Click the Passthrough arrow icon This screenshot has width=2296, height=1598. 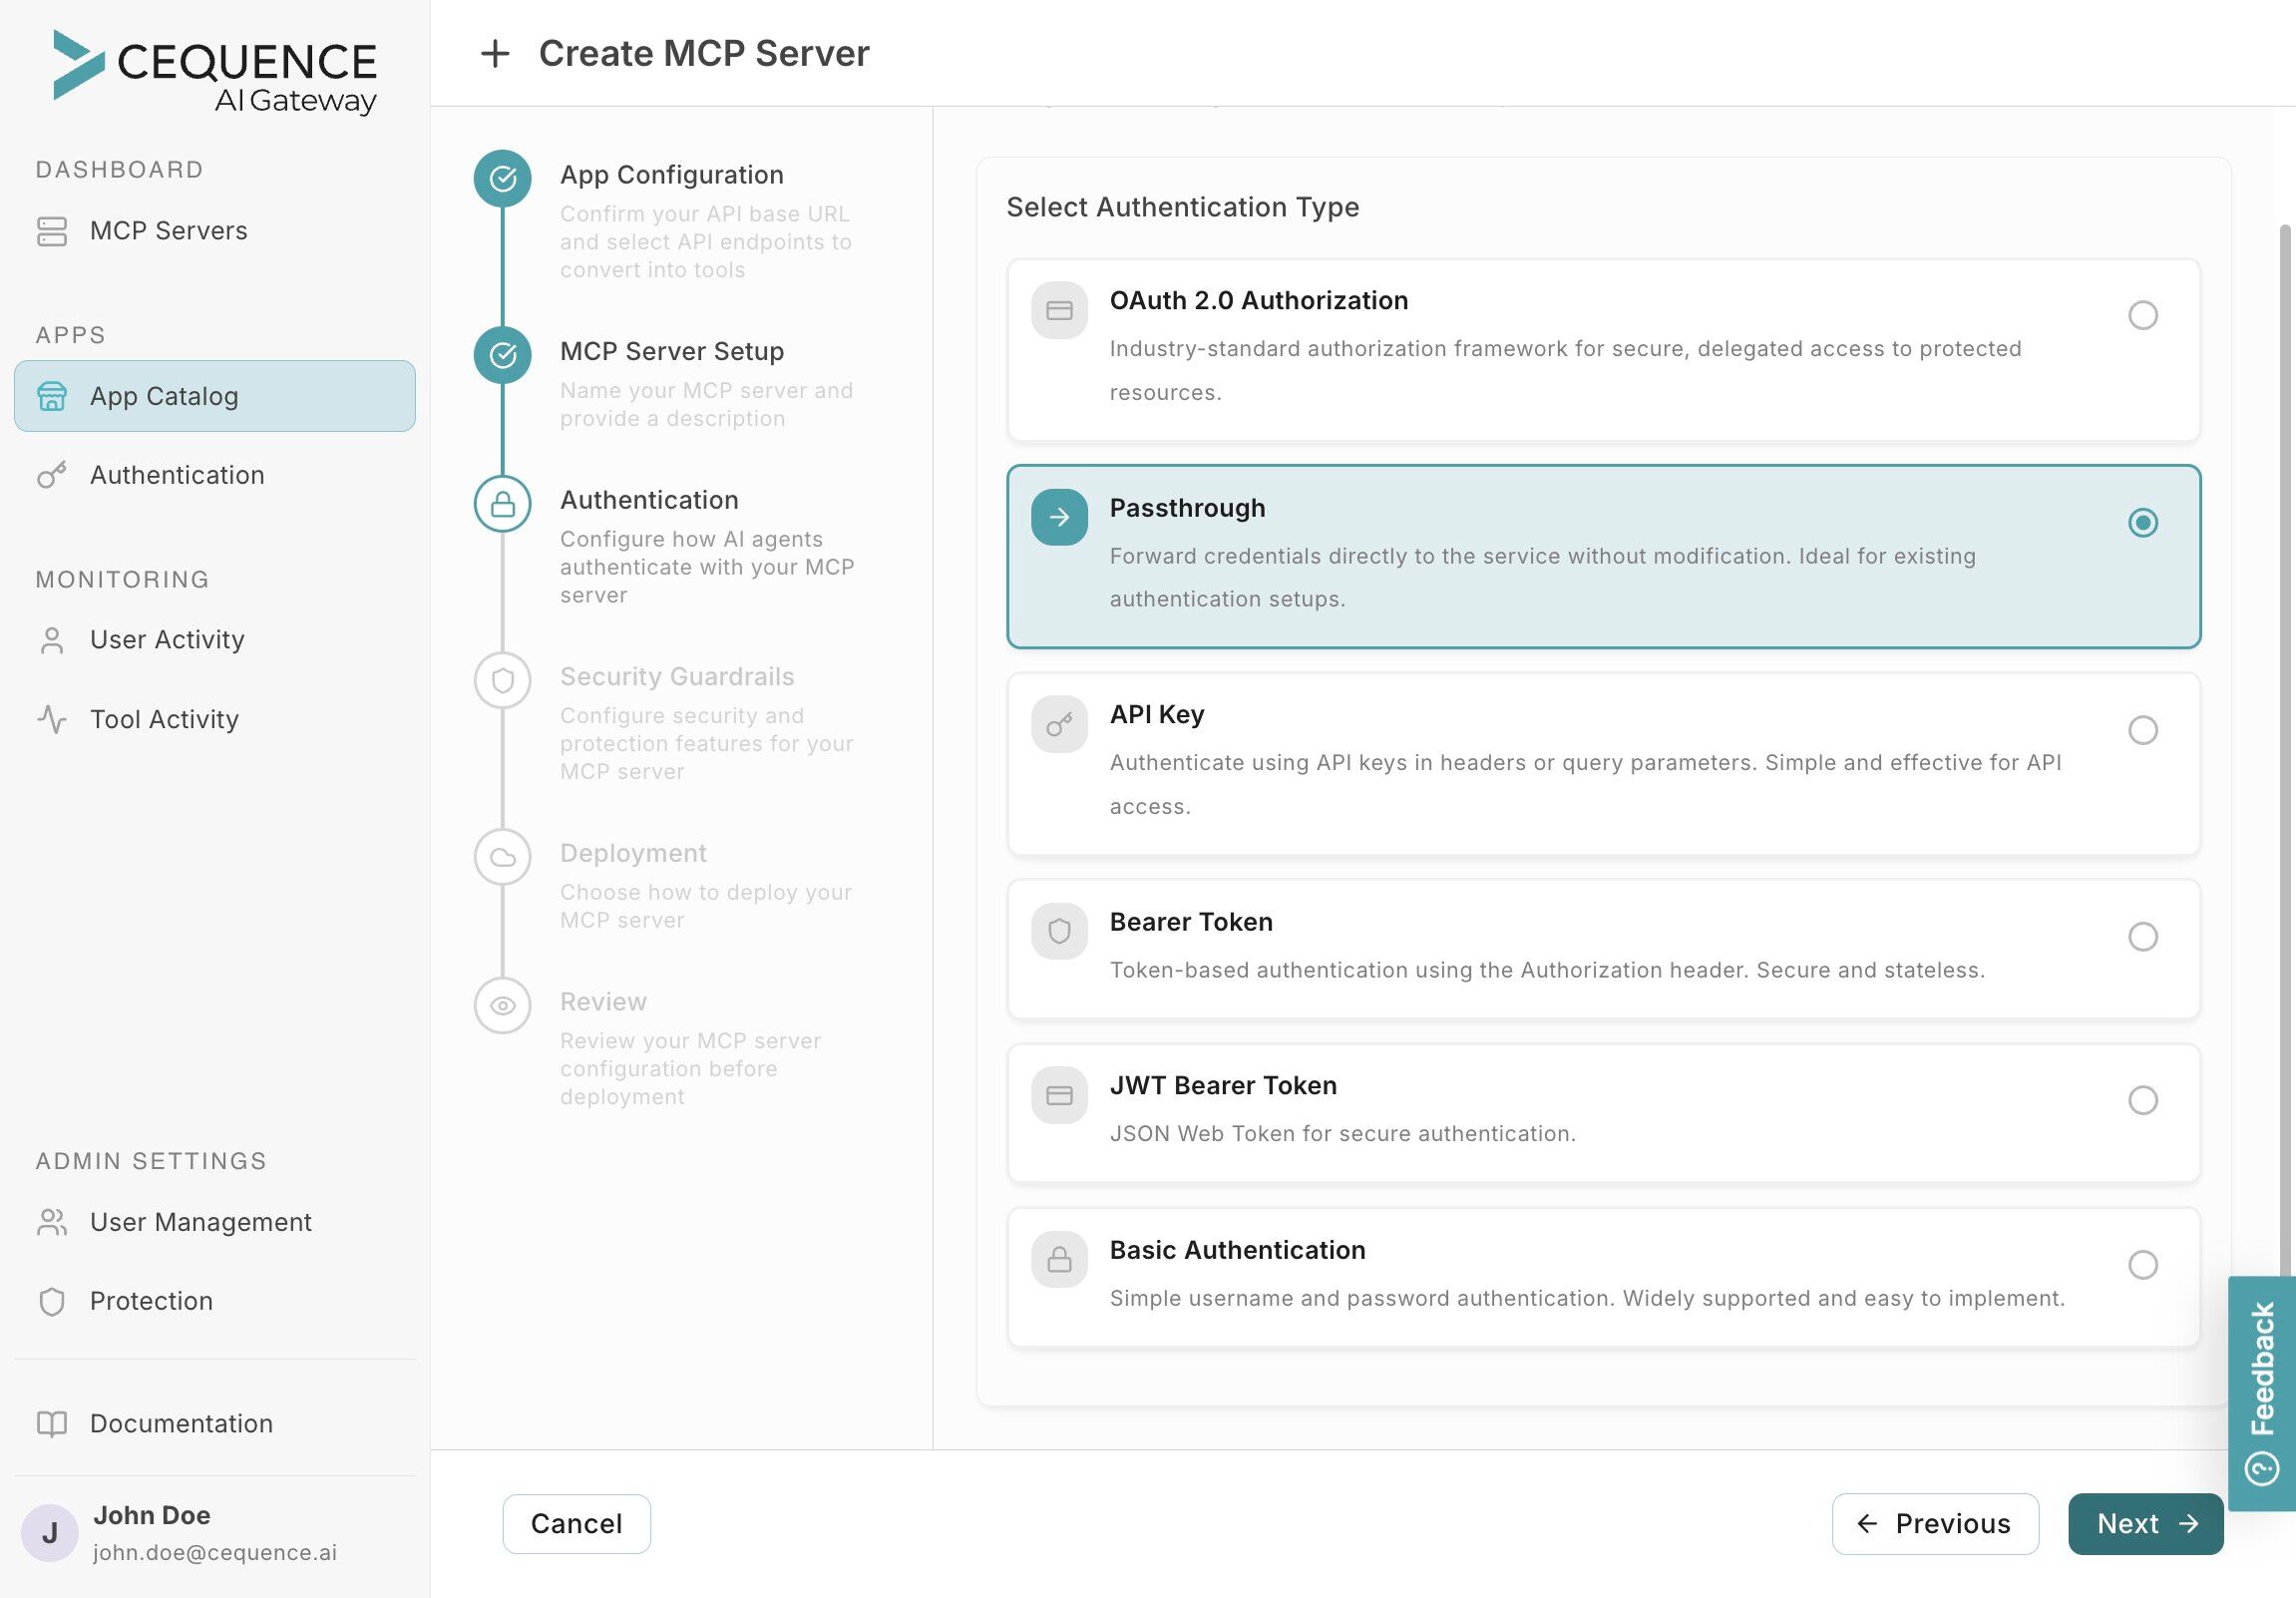1059,517
